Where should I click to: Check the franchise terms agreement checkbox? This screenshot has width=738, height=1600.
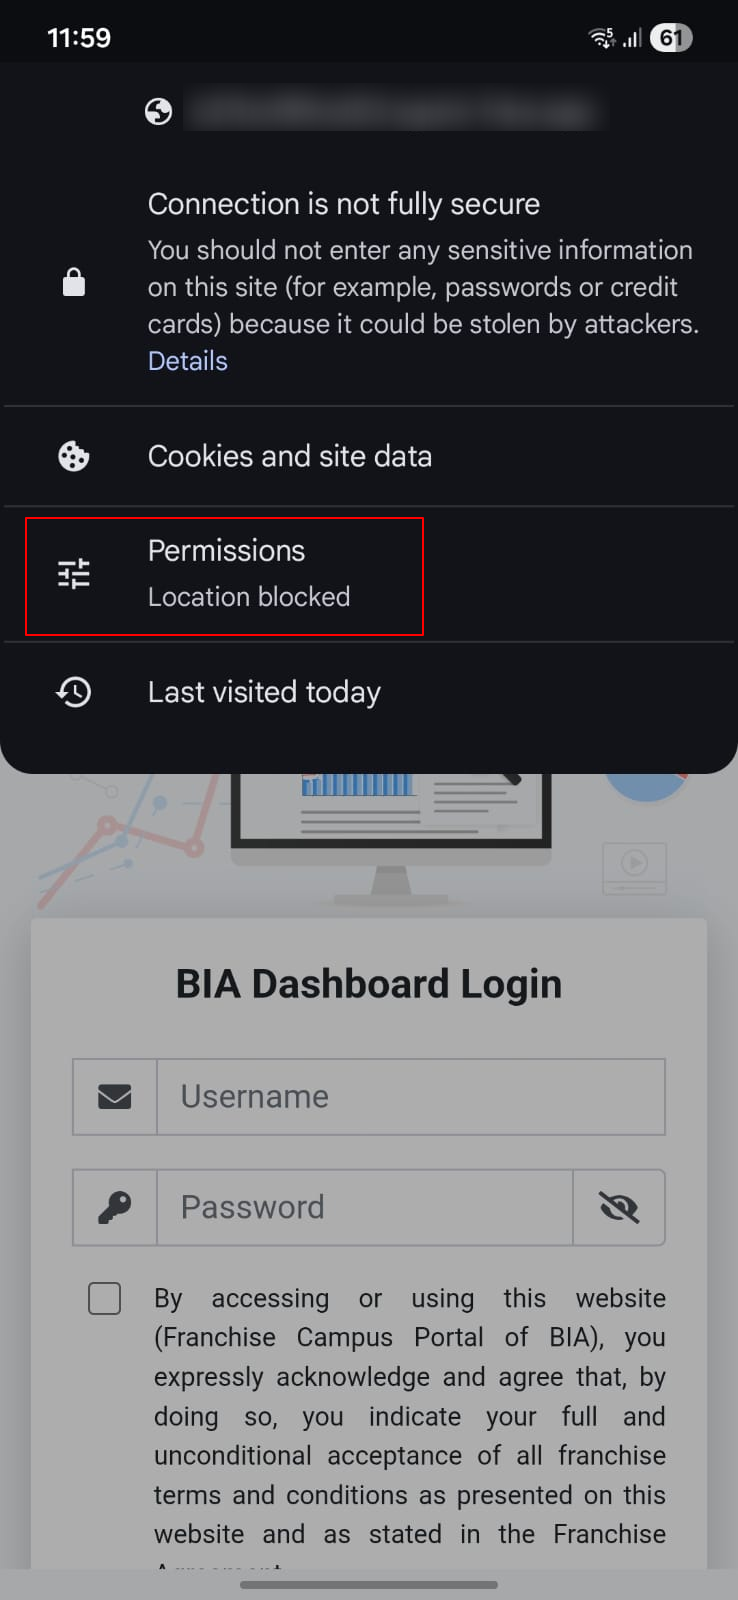[105, 1298]
